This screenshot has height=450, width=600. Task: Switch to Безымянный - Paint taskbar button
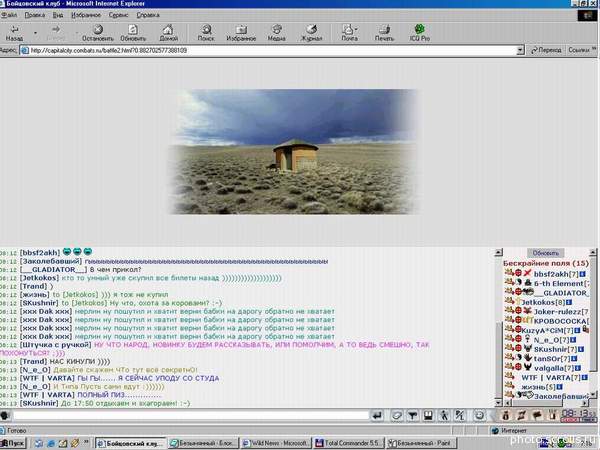click(421, 443)
